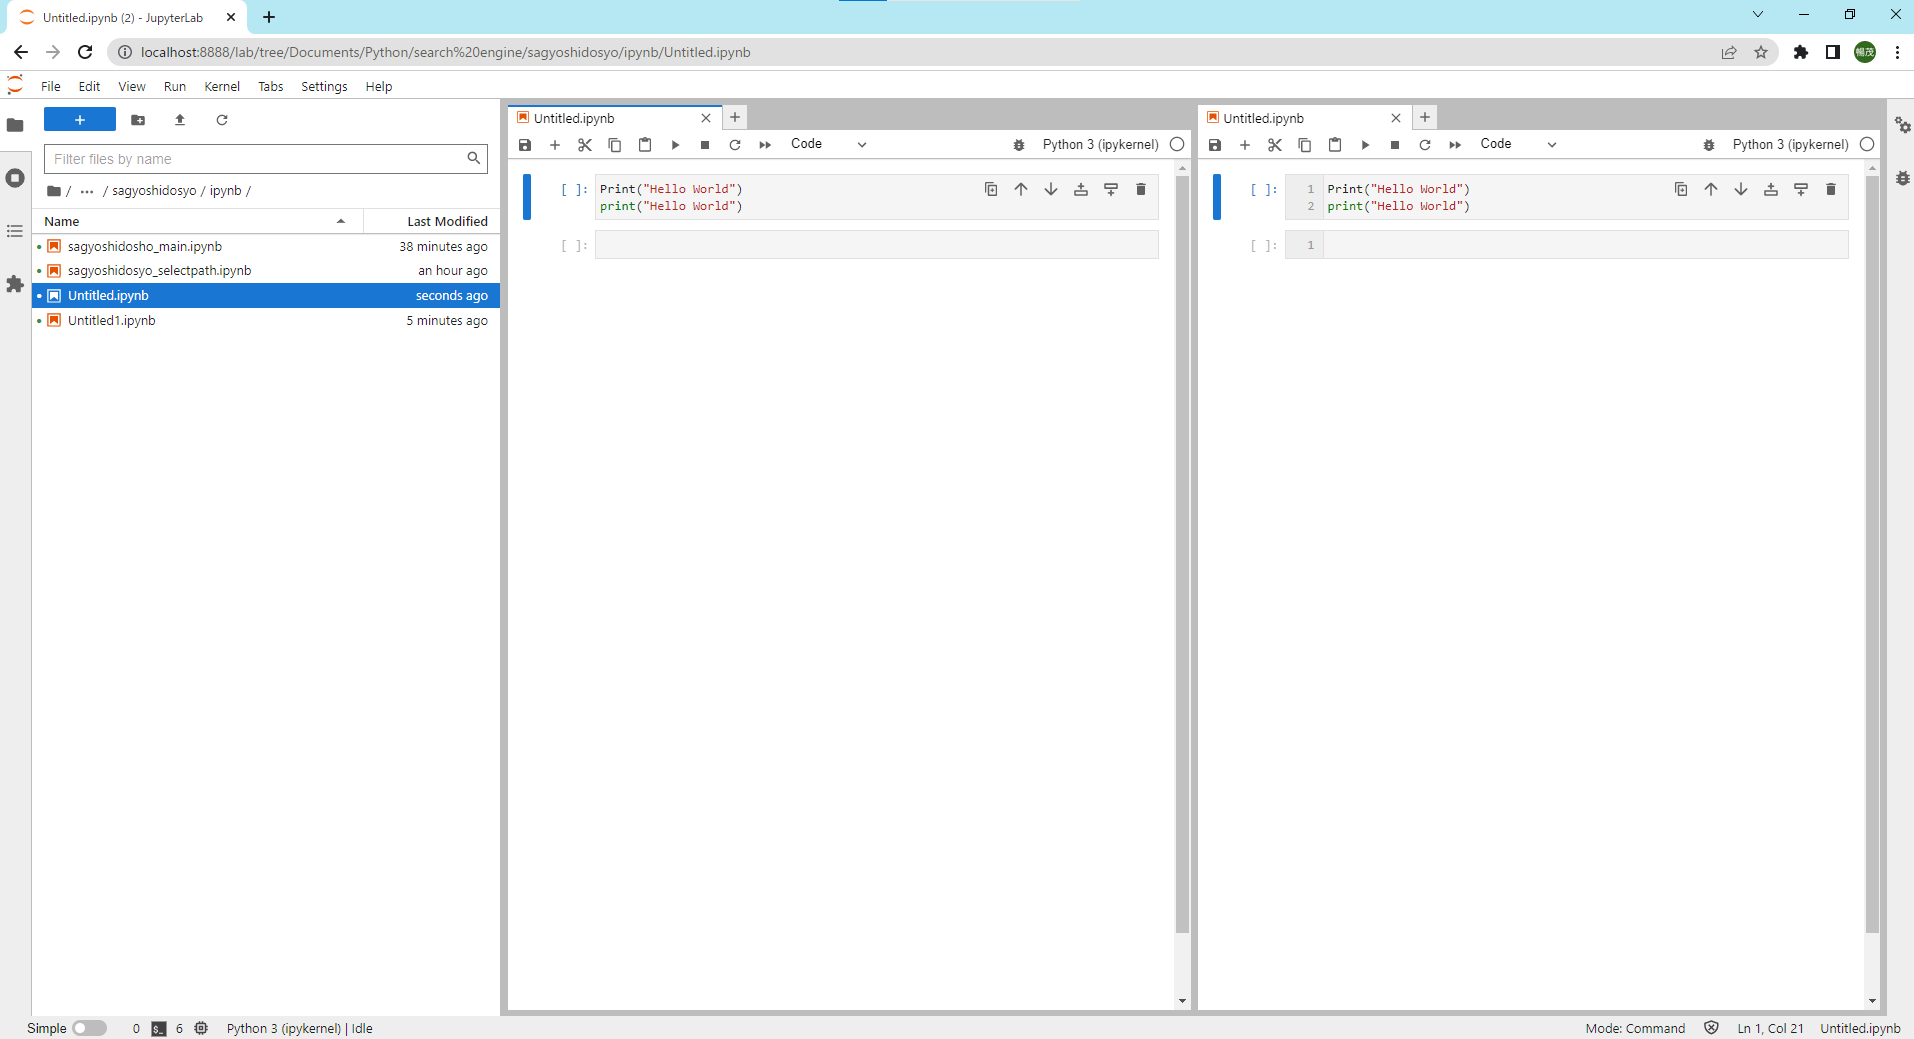Run the Hello World cell
Viewport: 1914px width, 1039px height.
(675, 144)
